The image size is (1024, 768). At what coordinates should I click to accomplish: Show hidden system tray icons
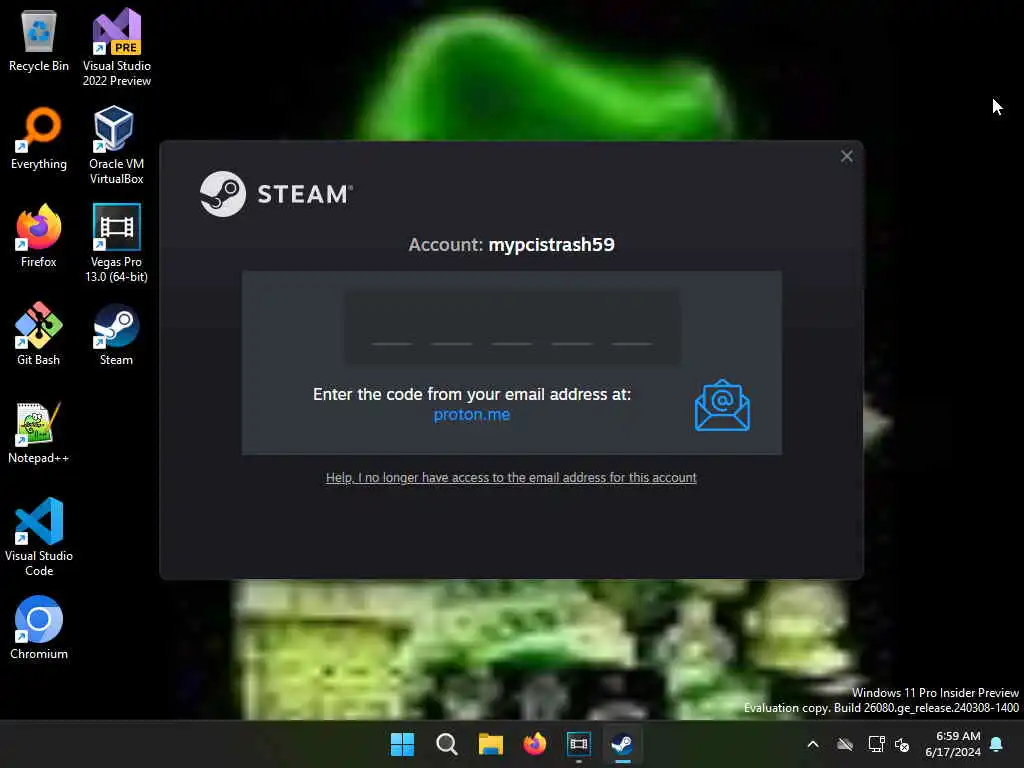(x=813, y=744)
